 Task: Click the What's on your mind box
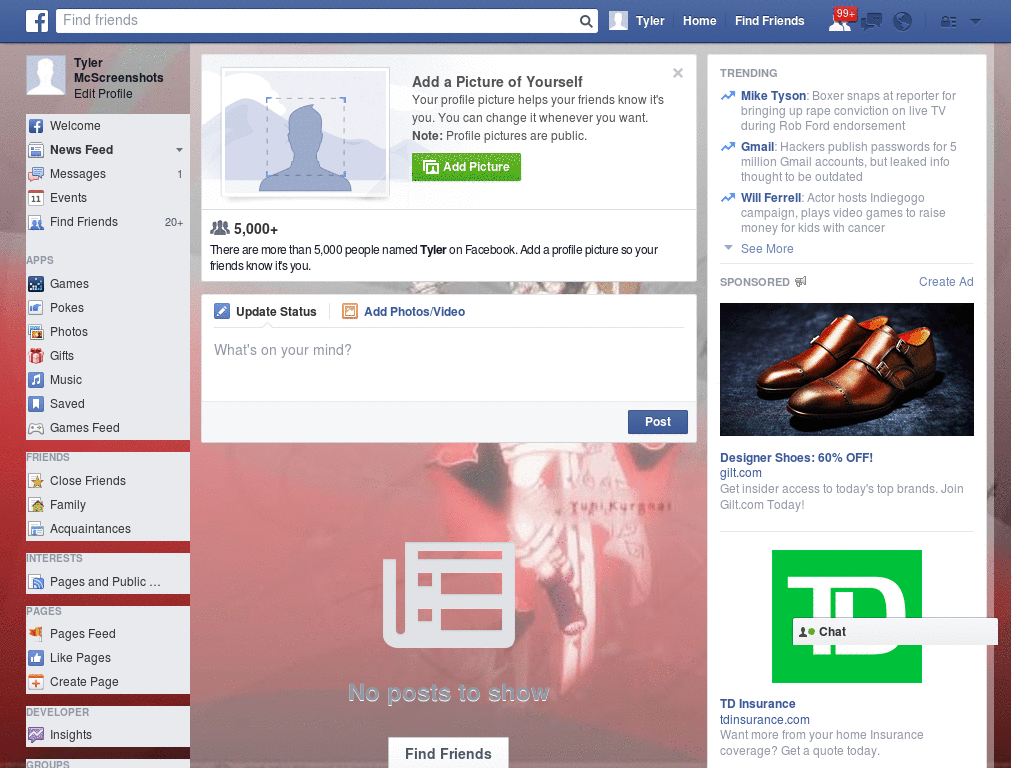pos(449,364)
